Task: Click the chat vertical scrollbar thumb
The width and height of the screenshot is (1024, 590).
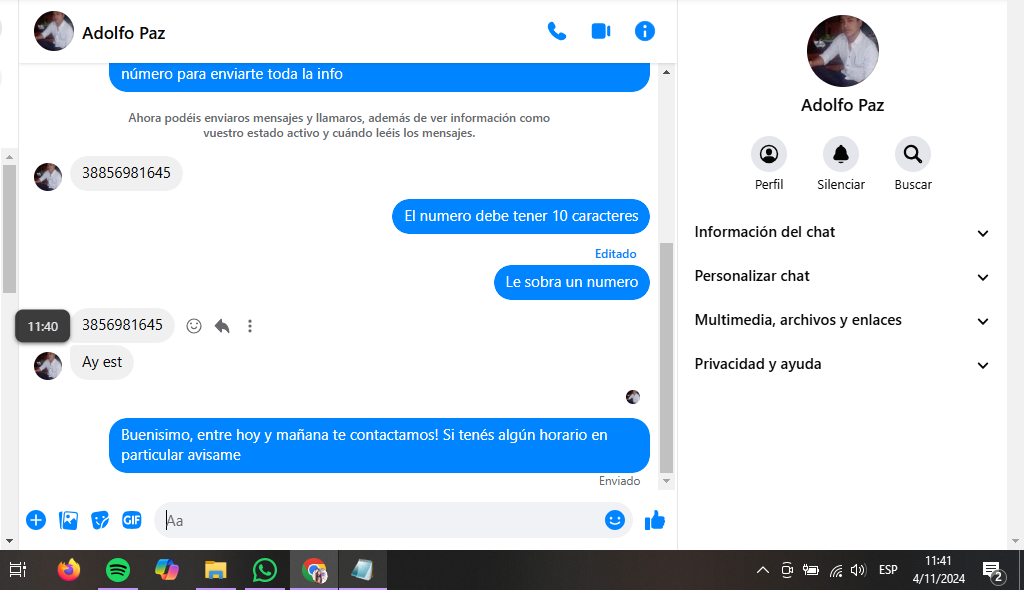Action: (666, 357)
